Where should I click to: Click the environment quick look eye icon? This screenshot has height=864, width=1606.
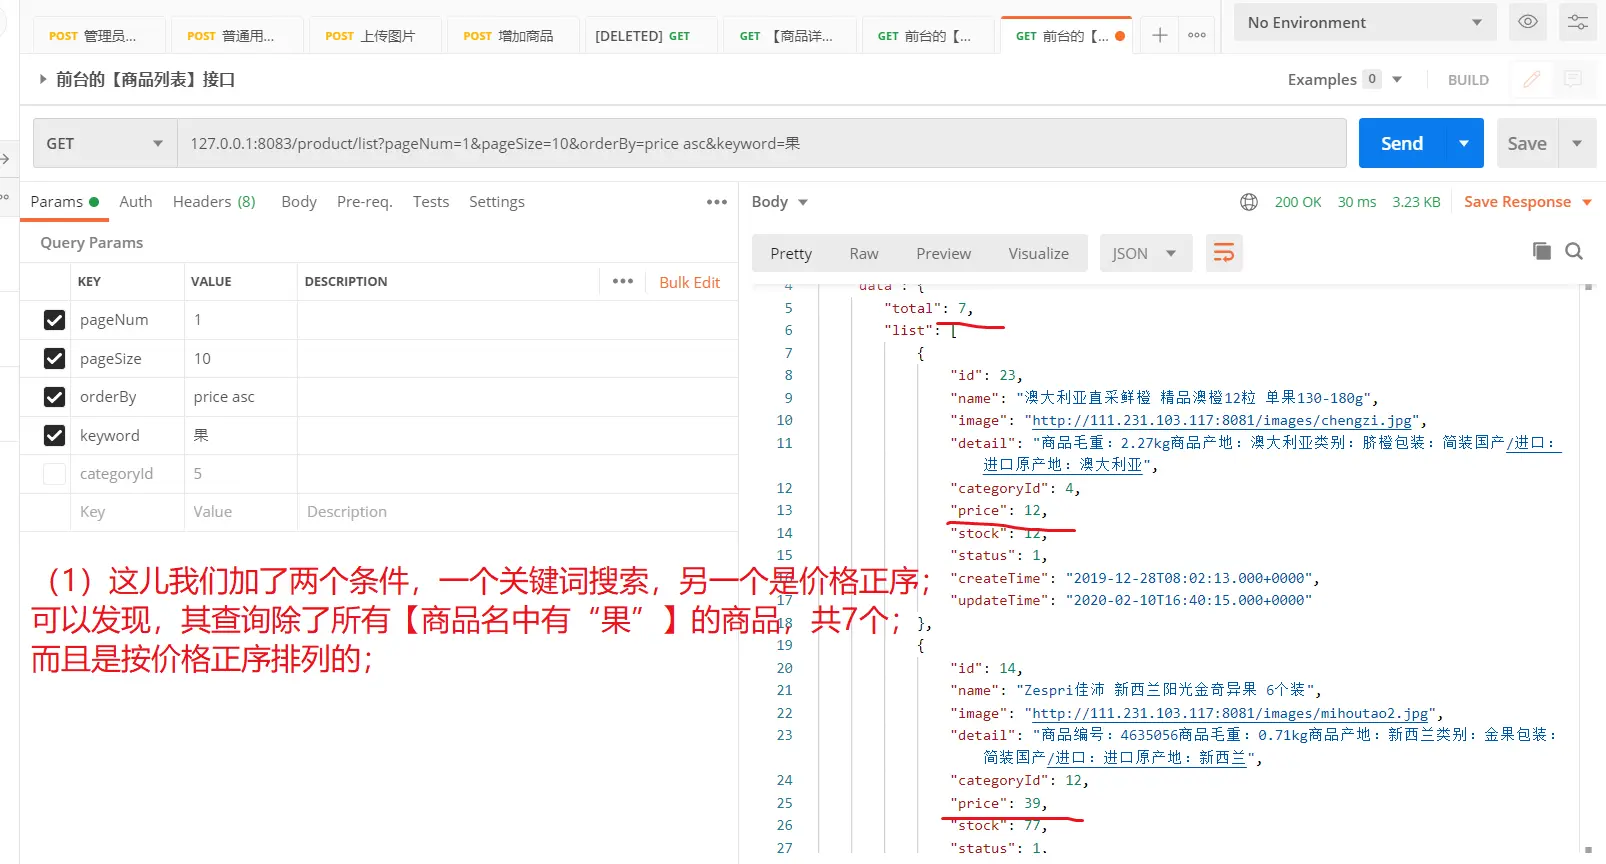click(x=1527, y=22)
